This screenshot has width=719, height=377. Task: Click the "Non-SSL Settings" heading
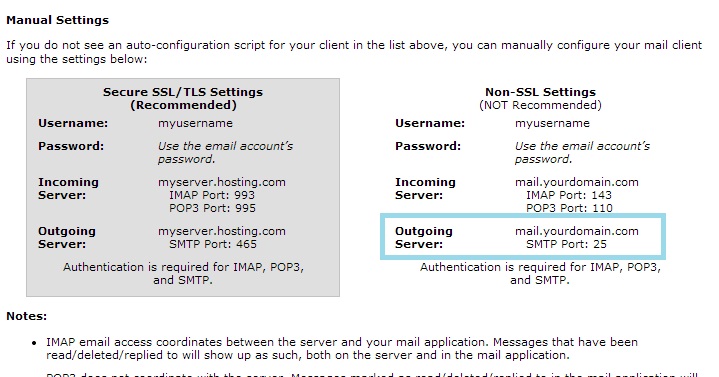(x=540, y=92)
